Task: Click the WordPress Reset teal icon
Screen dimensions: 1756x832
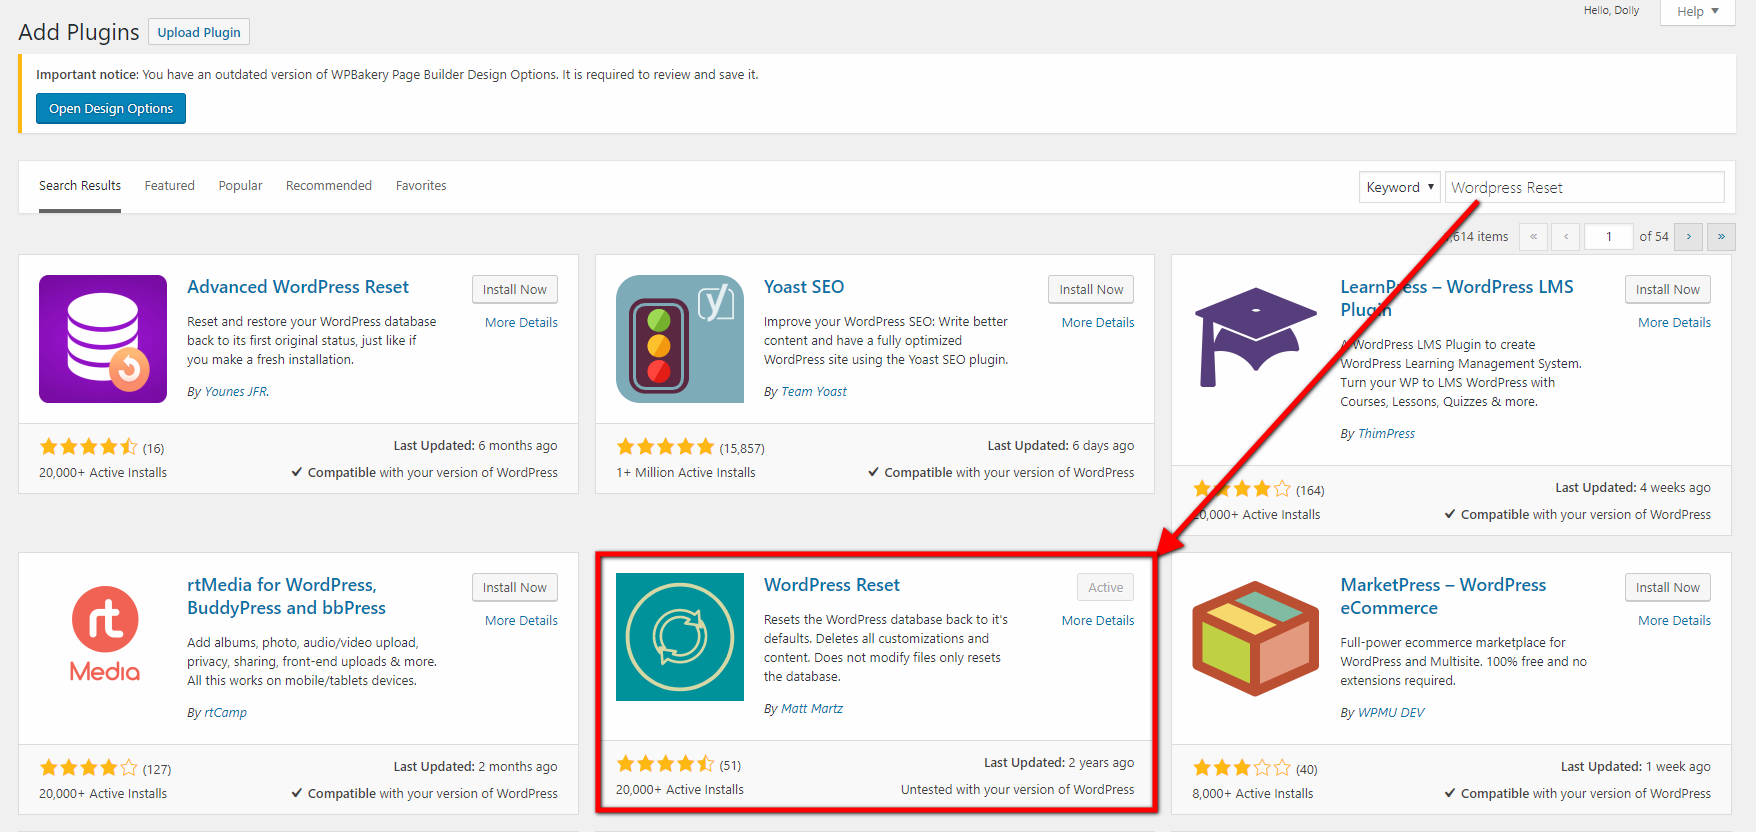Action: 679,637
